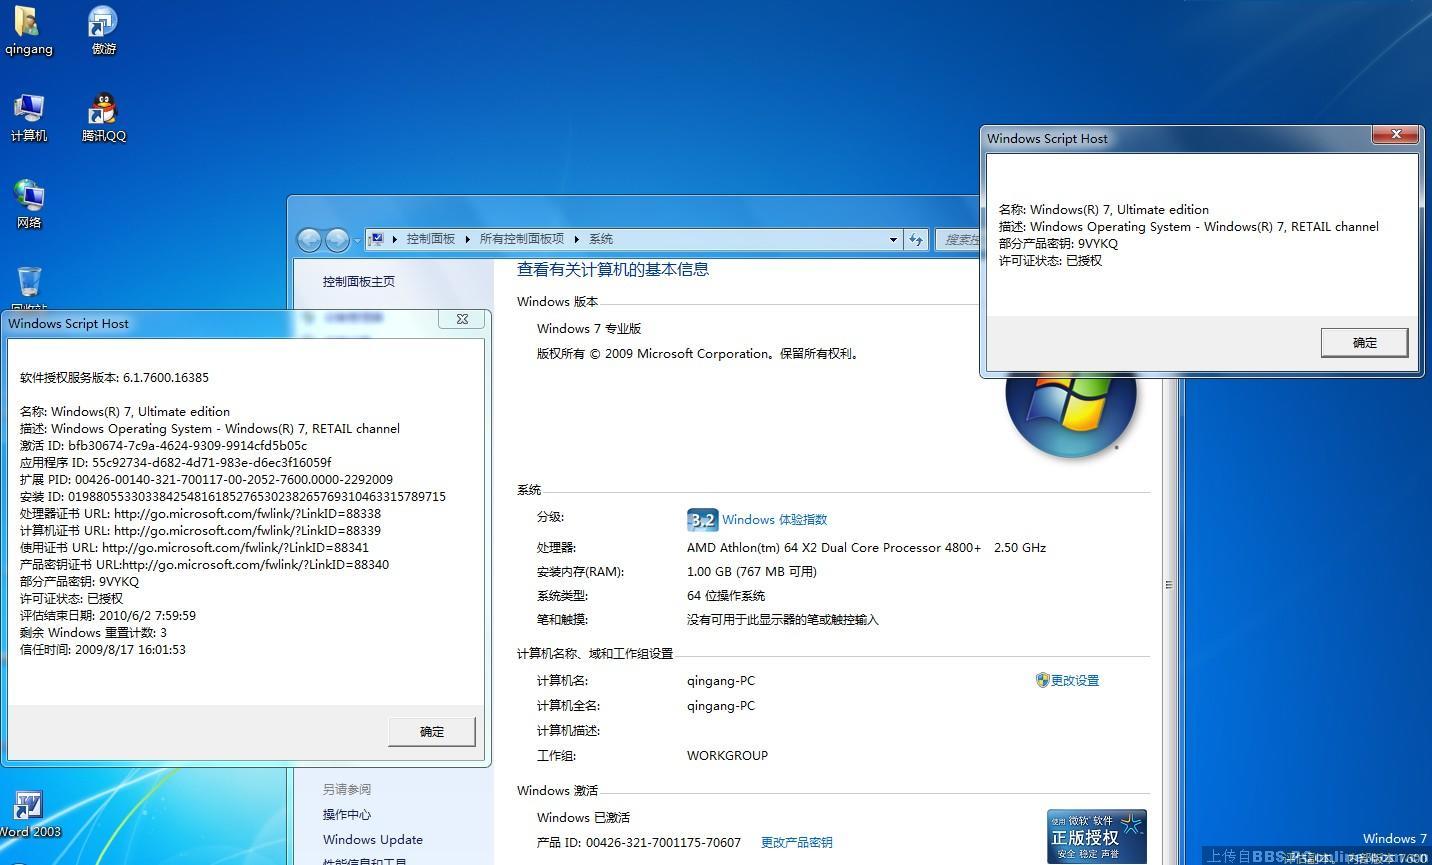The height and width of the screenshot is (865, 1432).
Task: Open 操作中心 in the sidebar
Action: coord(346,815)
